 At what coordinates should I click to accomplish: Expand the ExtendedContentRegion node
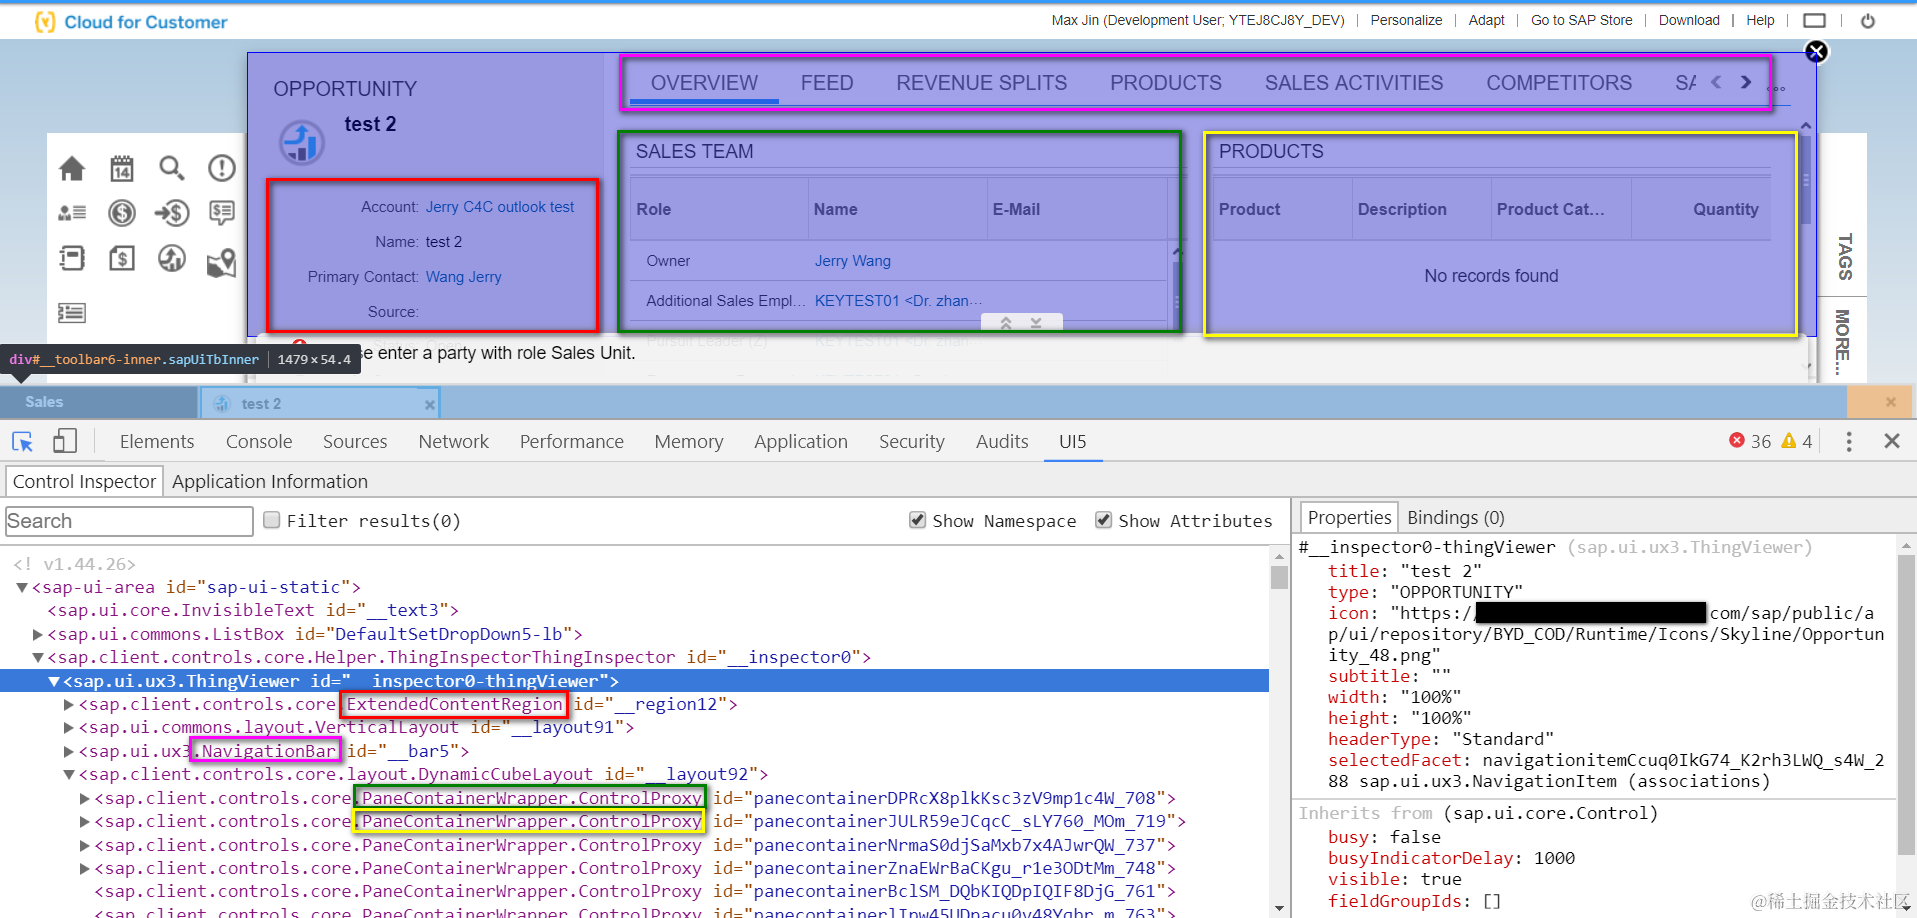click(69, 705)
